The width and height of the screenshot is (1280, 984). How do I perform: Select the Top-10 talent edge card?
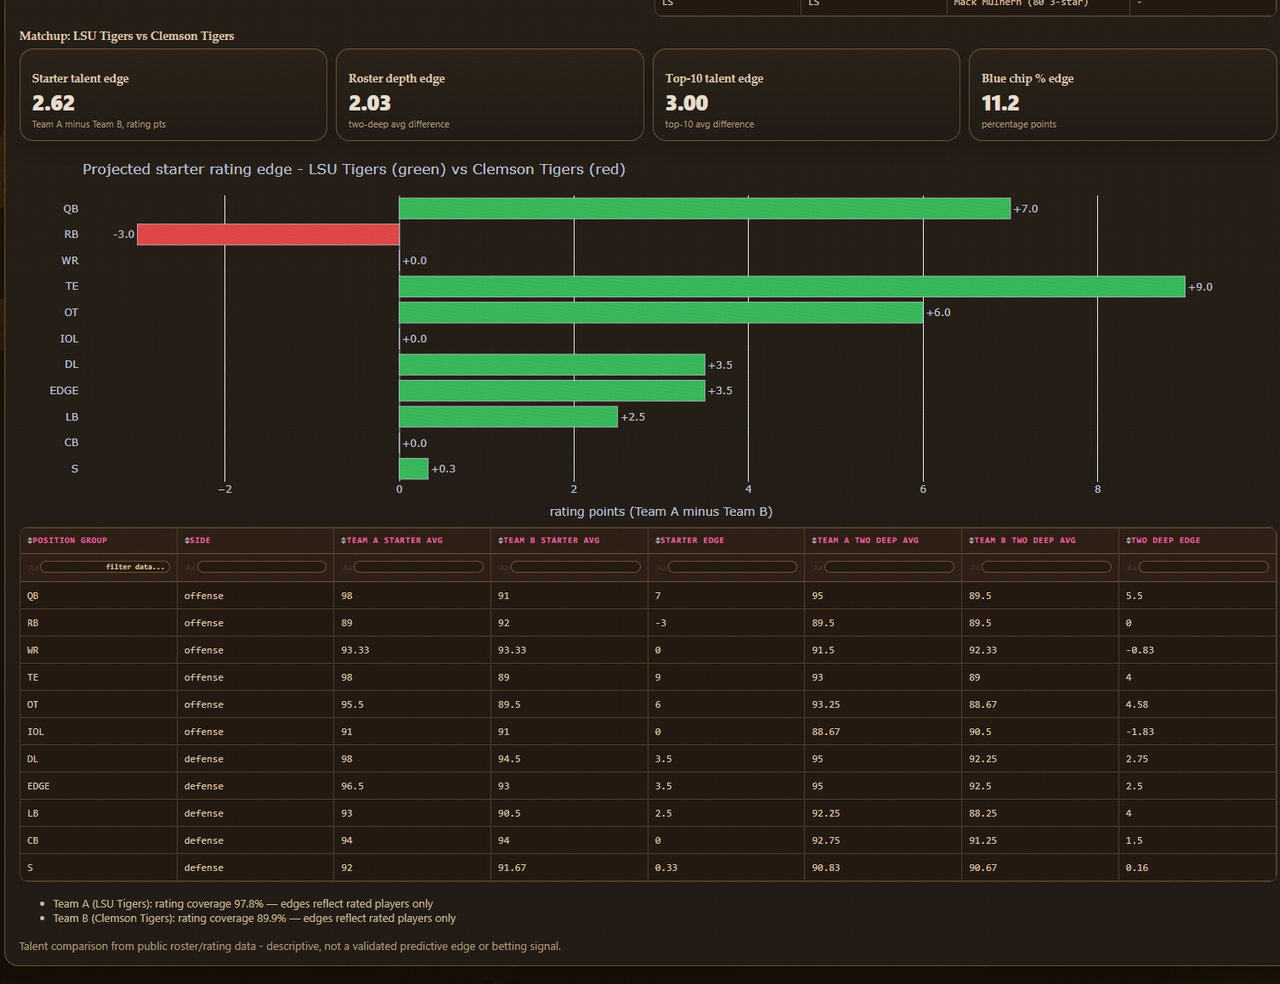806,95
